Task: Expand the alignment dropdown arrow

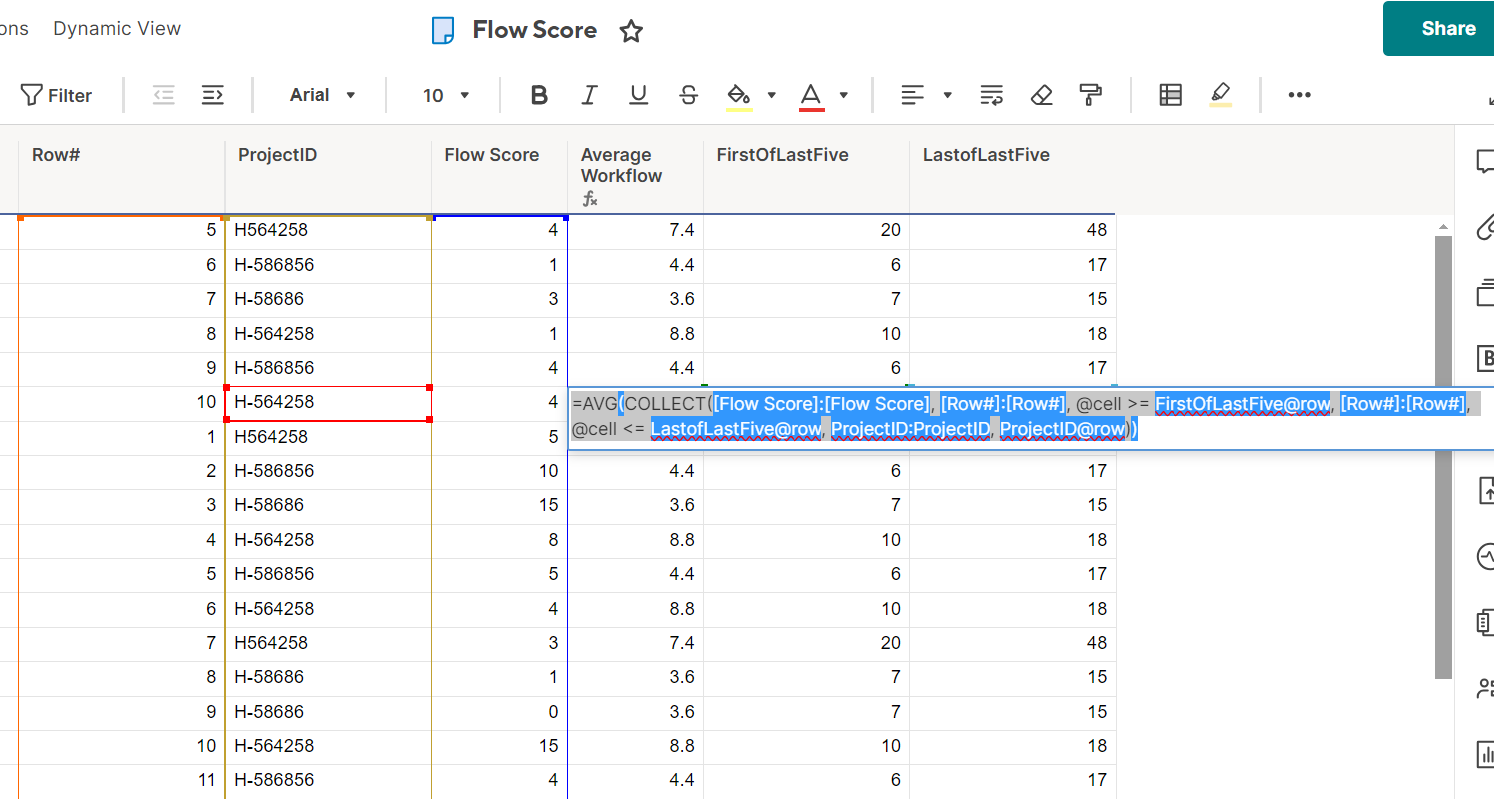Action: click(947, 95)
